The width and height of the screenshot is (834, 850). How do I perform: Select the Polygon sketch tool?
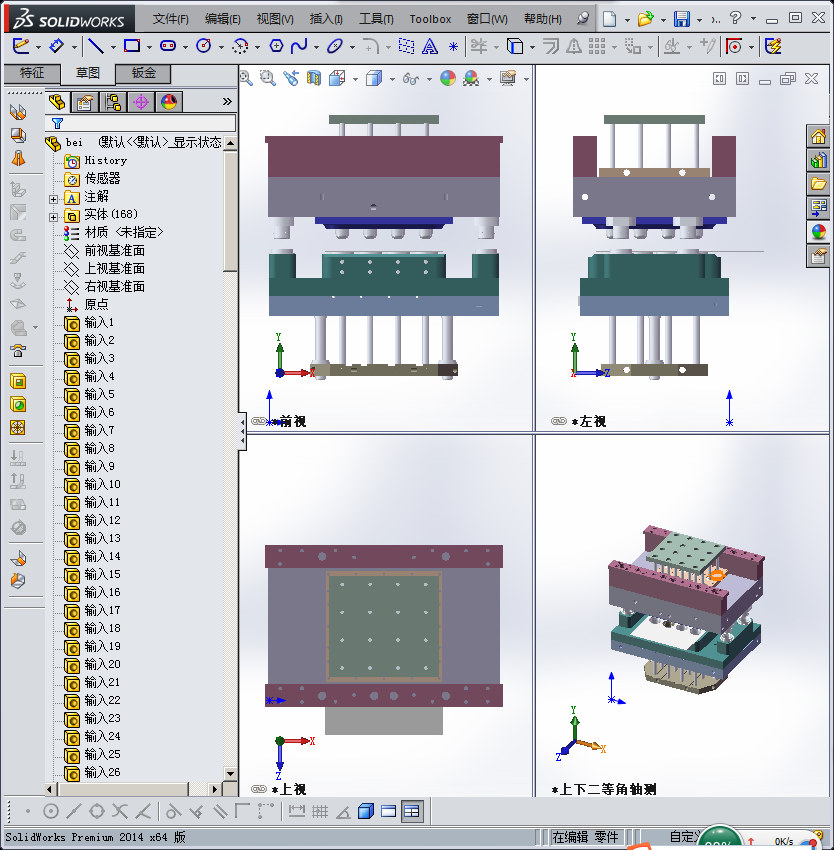276,46
